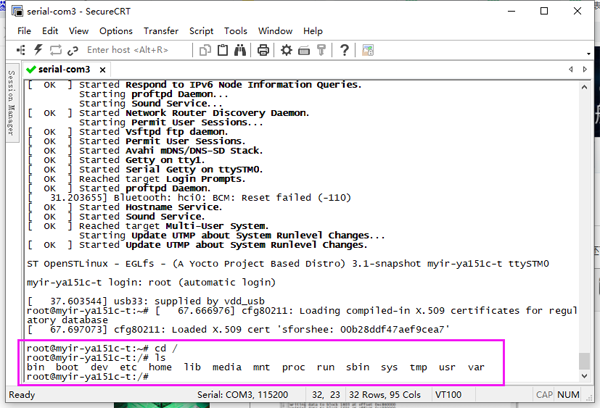
Task: Click the Quick Connect lightning icon
Action: 38,50
